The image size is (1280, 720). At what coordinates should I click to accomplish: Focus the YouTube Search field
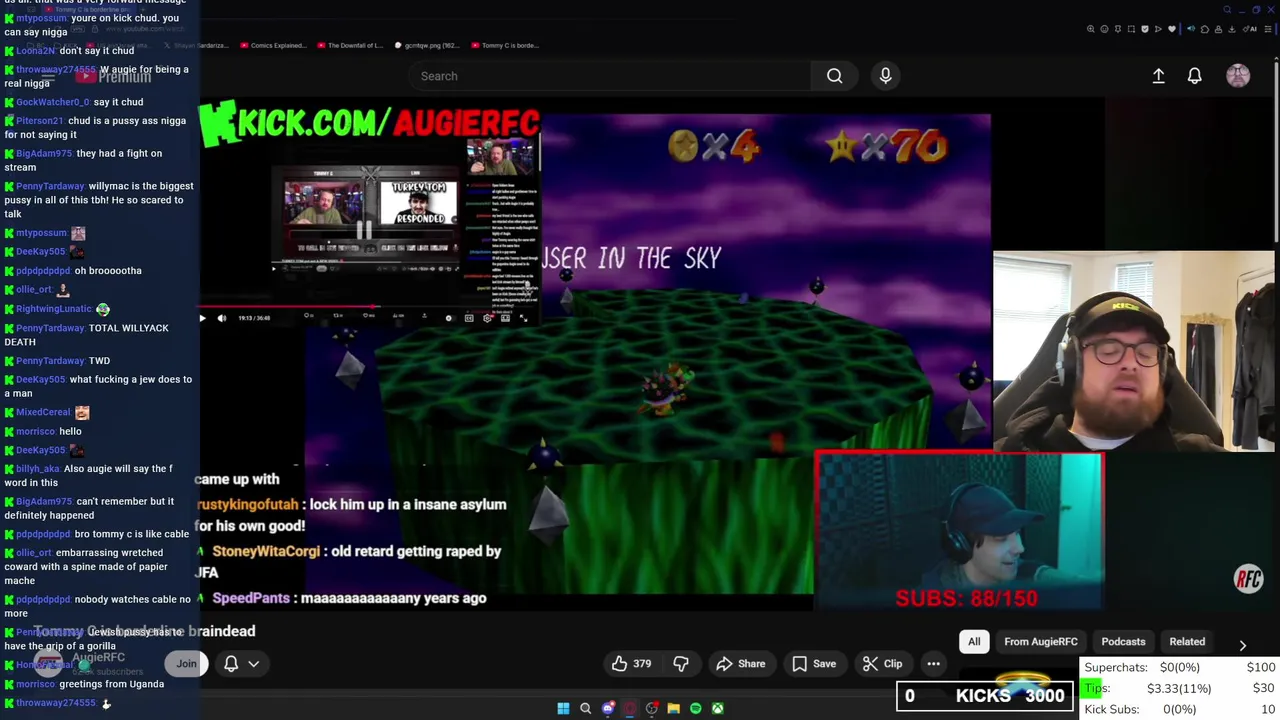click(610, 76)
